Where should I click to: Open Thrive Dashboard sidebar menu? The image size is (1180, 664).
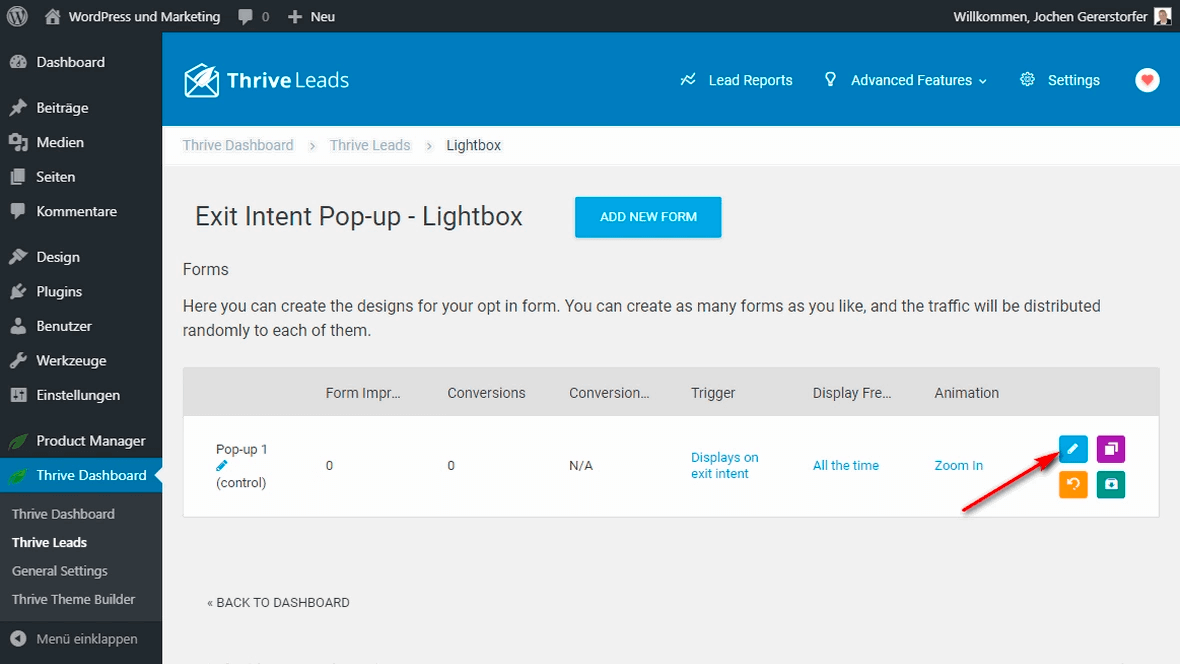tap(81, 475)
